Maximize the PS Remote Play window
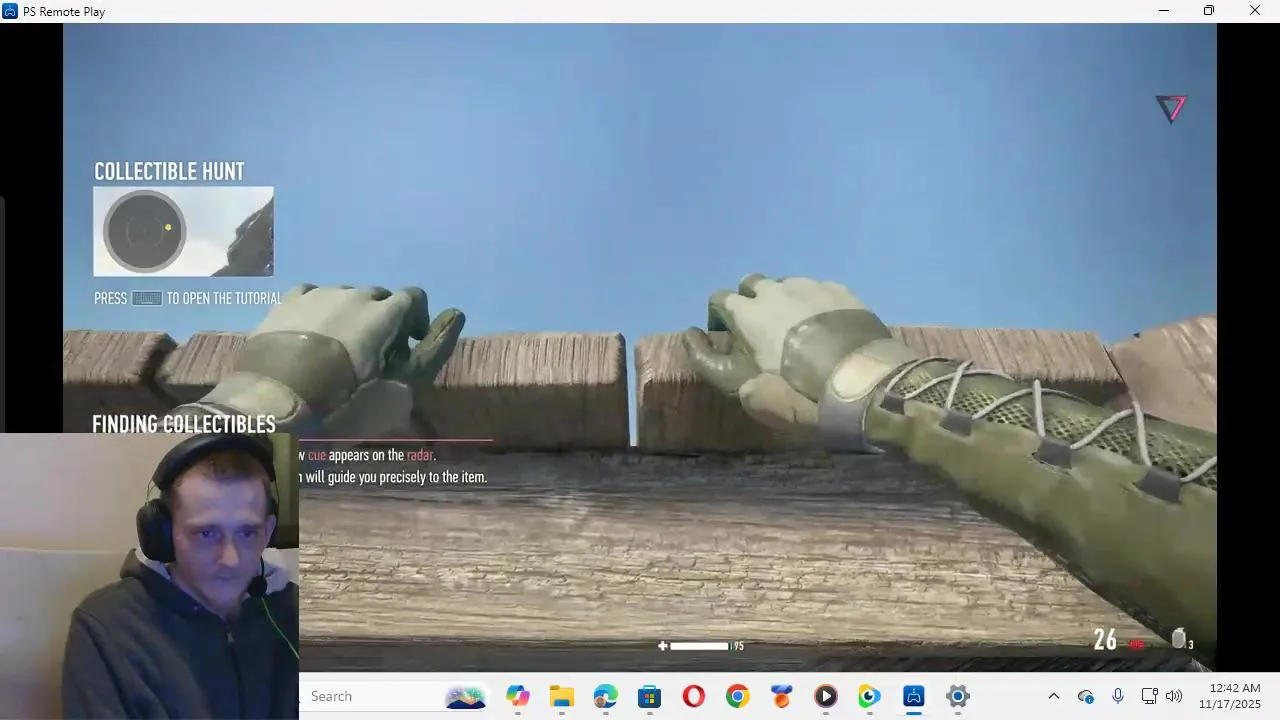This screenshot has width=1280, height=720. coord(1209,11)
